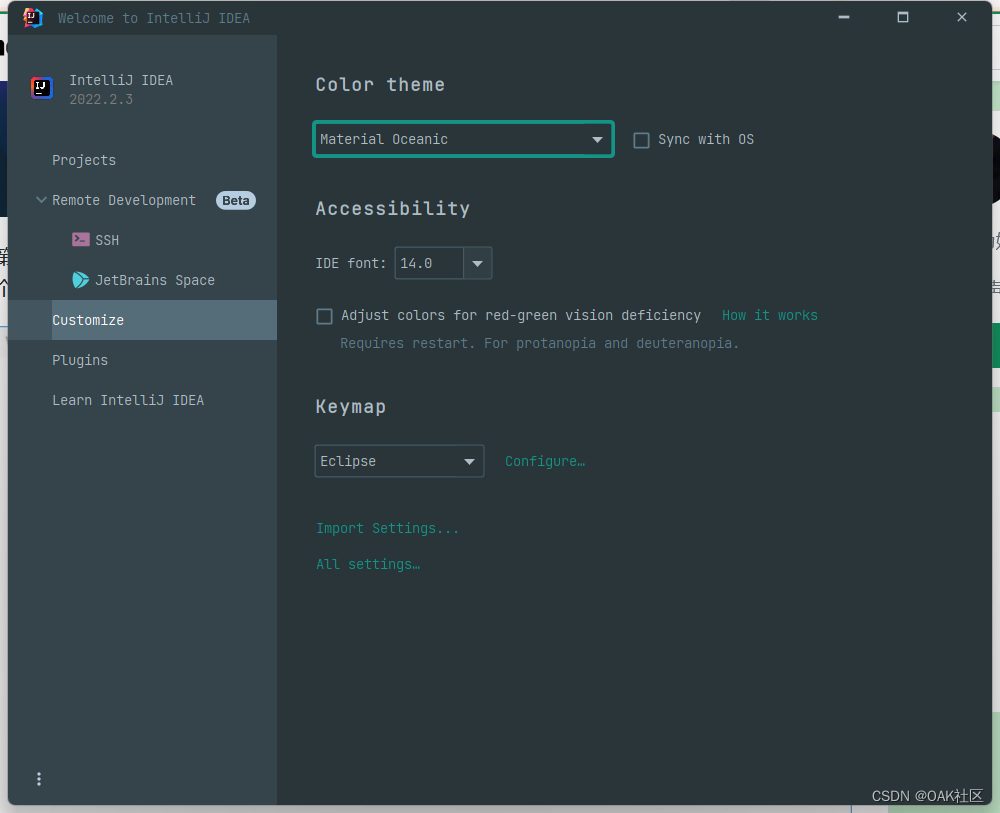Viewport: 1000px width, 813px height.
Task: Open the options menu with three dots
Action: 39,779
